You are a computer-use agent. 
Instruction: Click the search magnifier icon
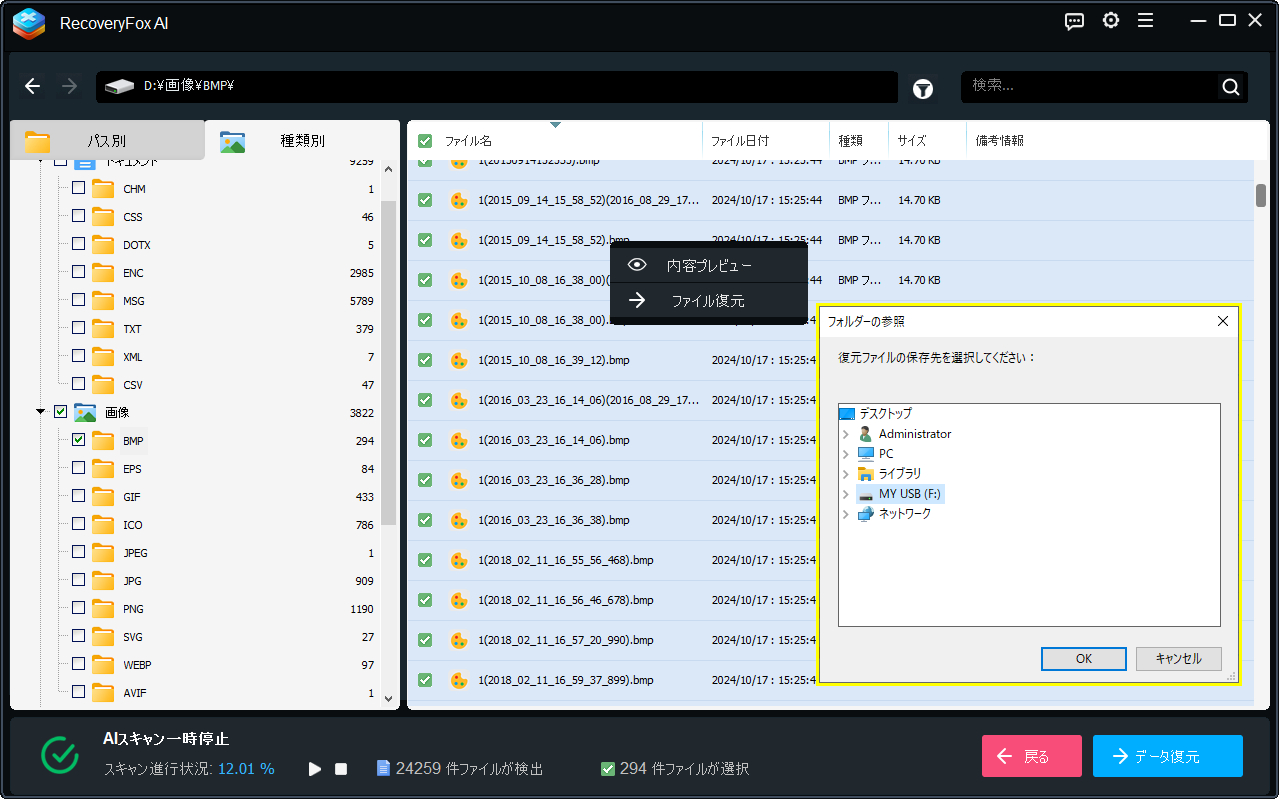[1230, 86]
